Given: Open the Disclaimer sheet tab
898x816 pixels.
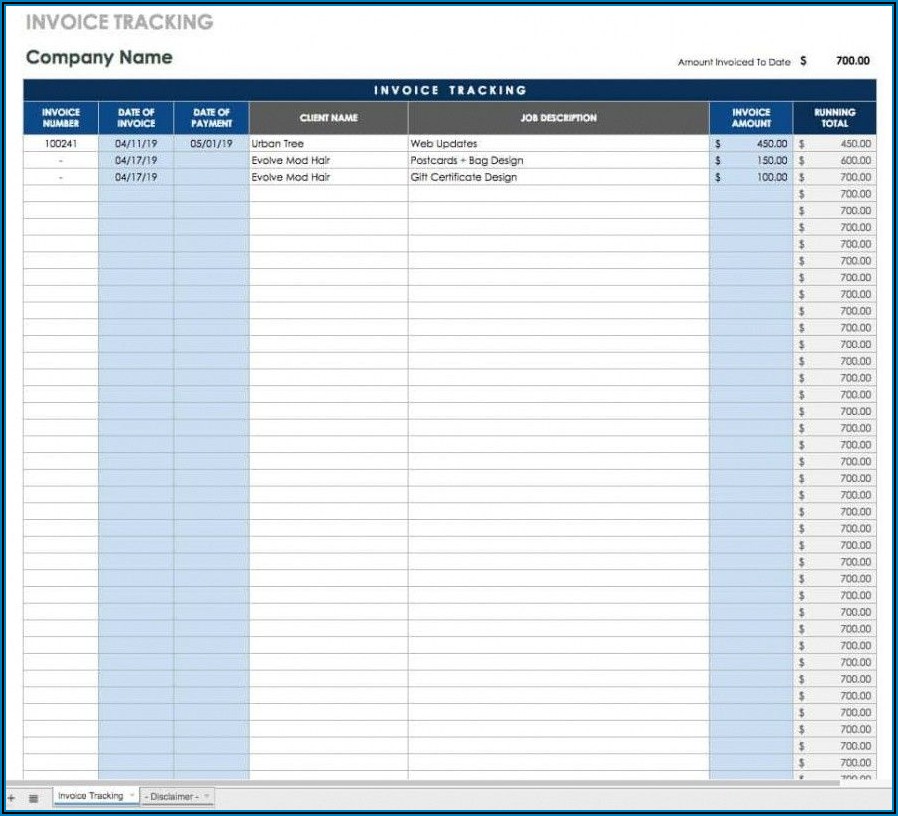Looking at the screenshot, I should pos(172,797).
